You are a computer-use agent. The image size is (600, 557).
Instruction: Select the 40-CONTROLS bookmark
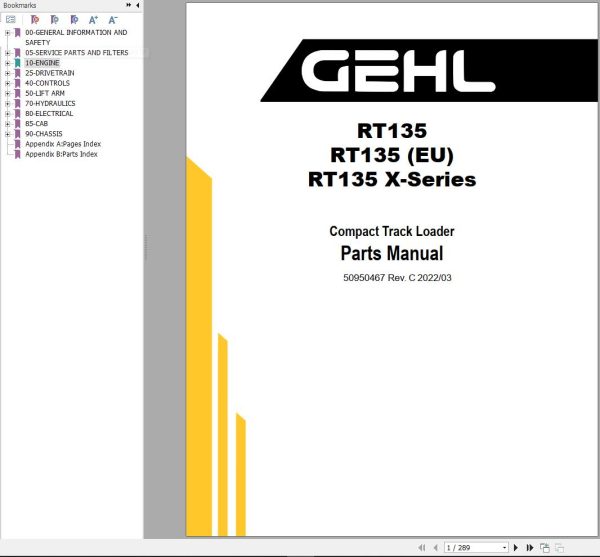(47, 83)
